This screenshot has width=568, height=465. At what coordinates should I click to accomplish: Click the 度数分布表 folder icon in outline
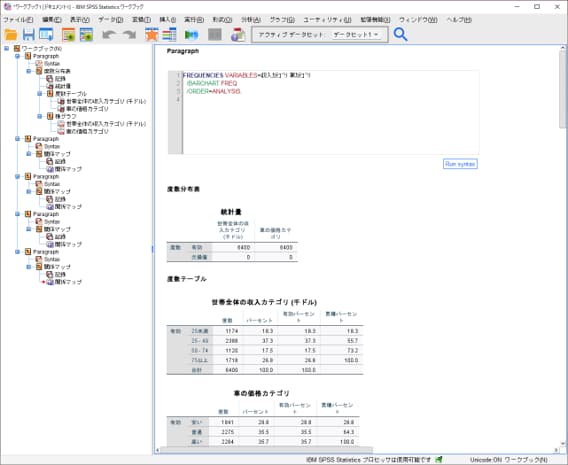(39, 71)
